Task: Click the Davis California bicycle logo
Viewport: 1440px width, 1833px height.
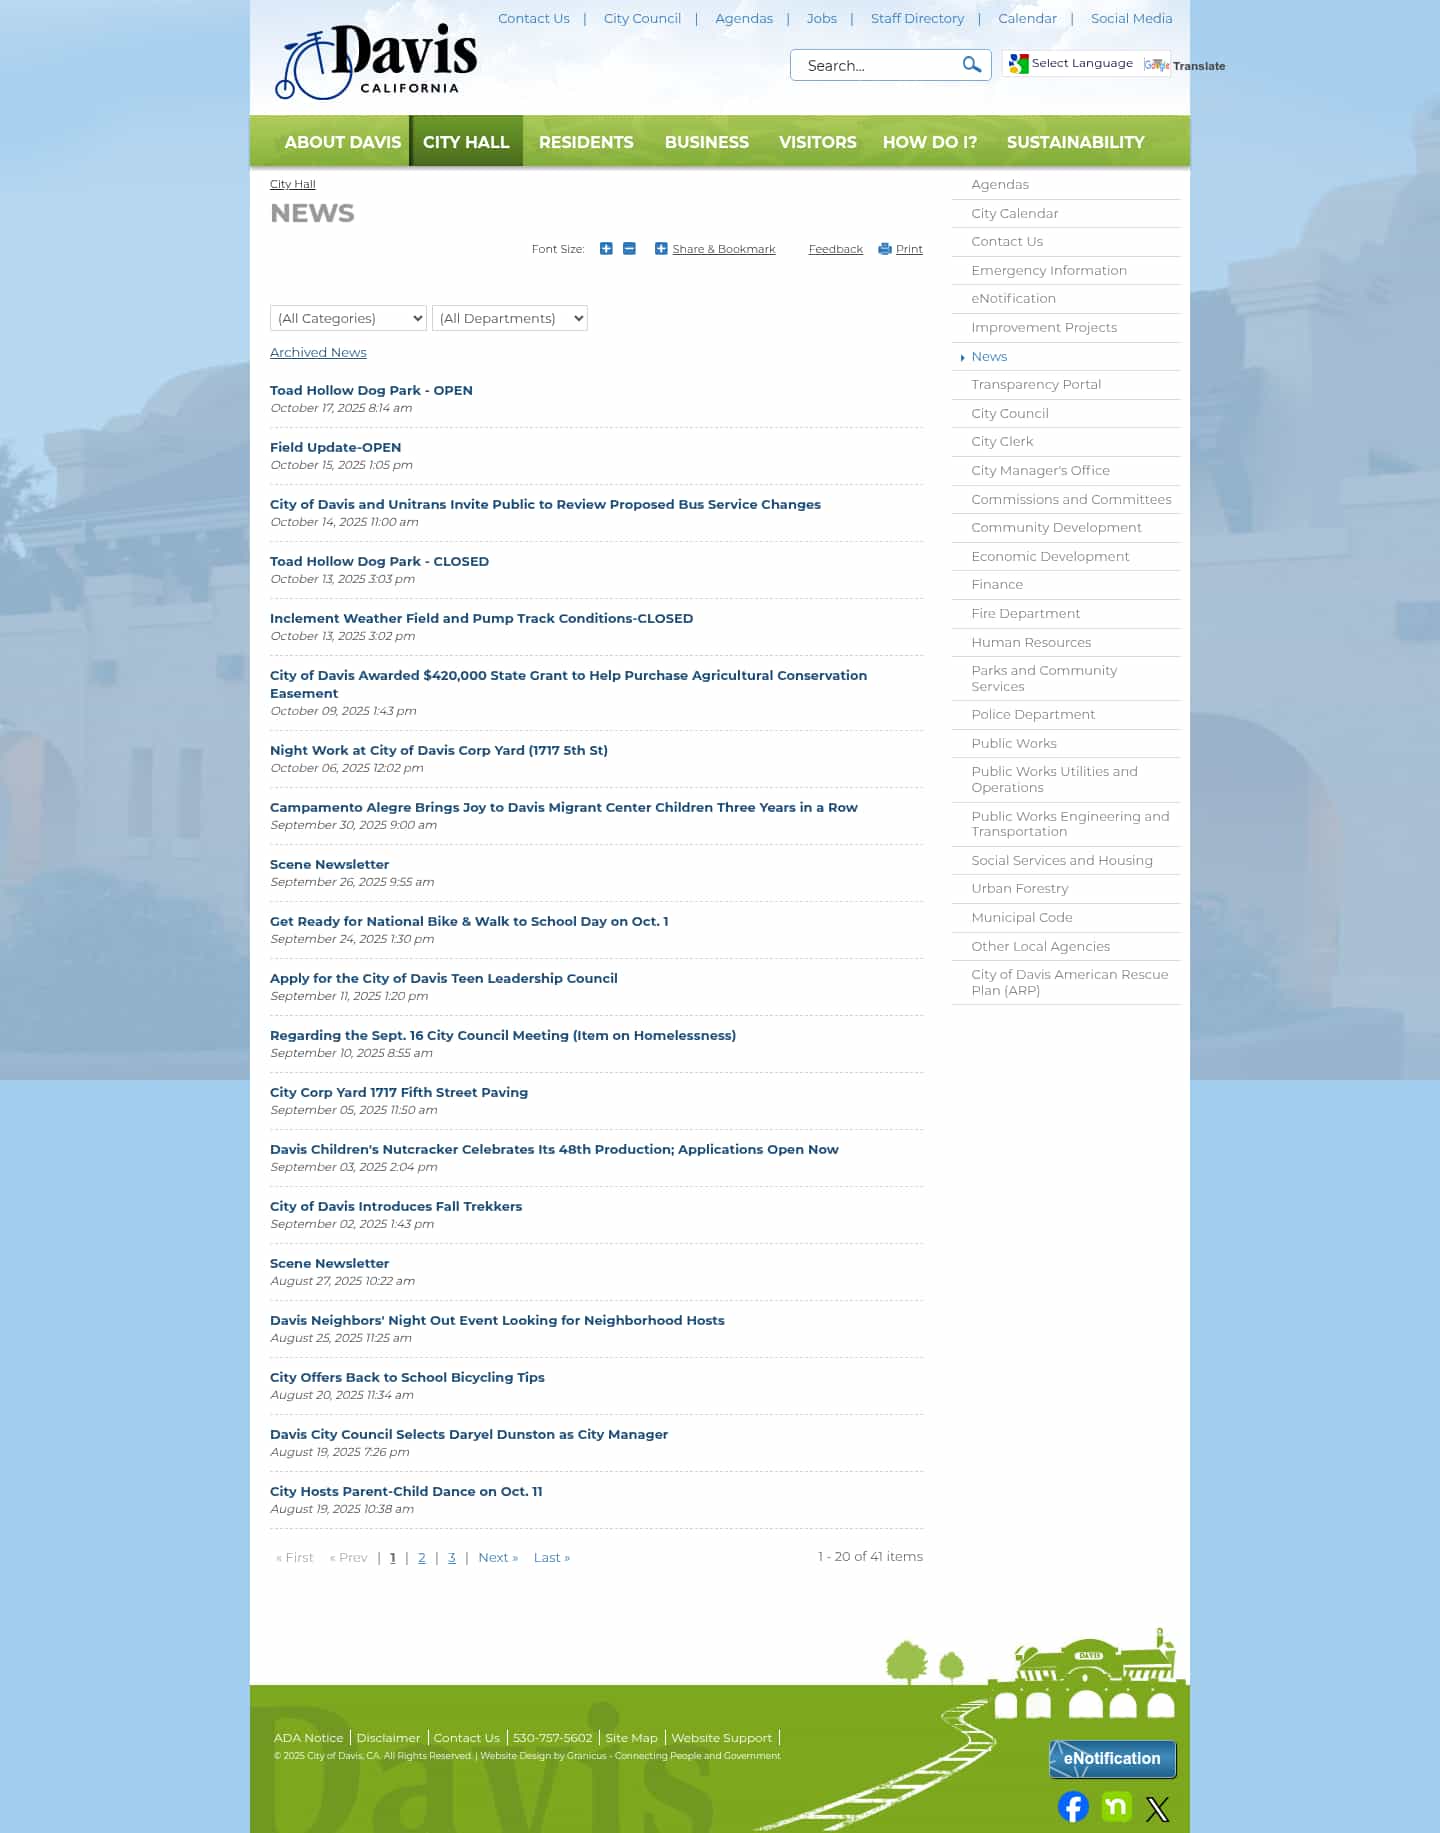Action: [377, 62]
